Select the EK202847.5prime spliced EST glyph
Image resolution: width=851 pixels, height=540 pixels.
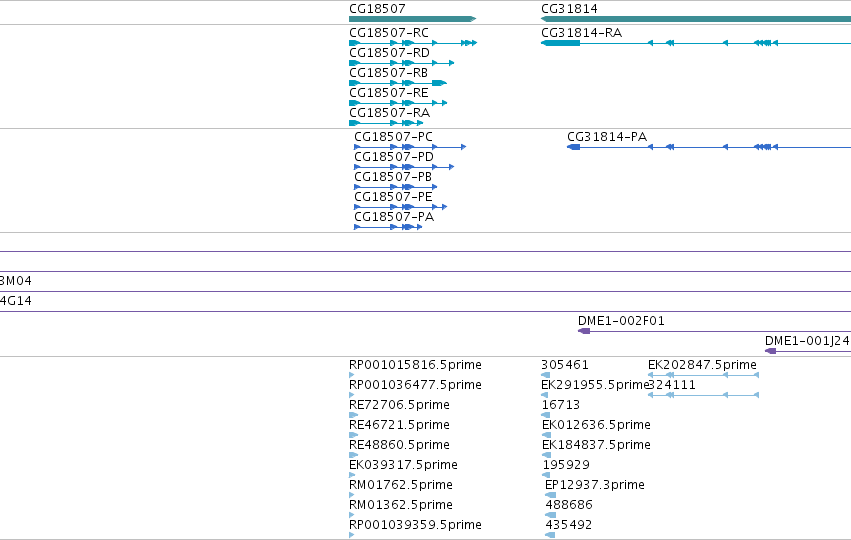point(703,375)
